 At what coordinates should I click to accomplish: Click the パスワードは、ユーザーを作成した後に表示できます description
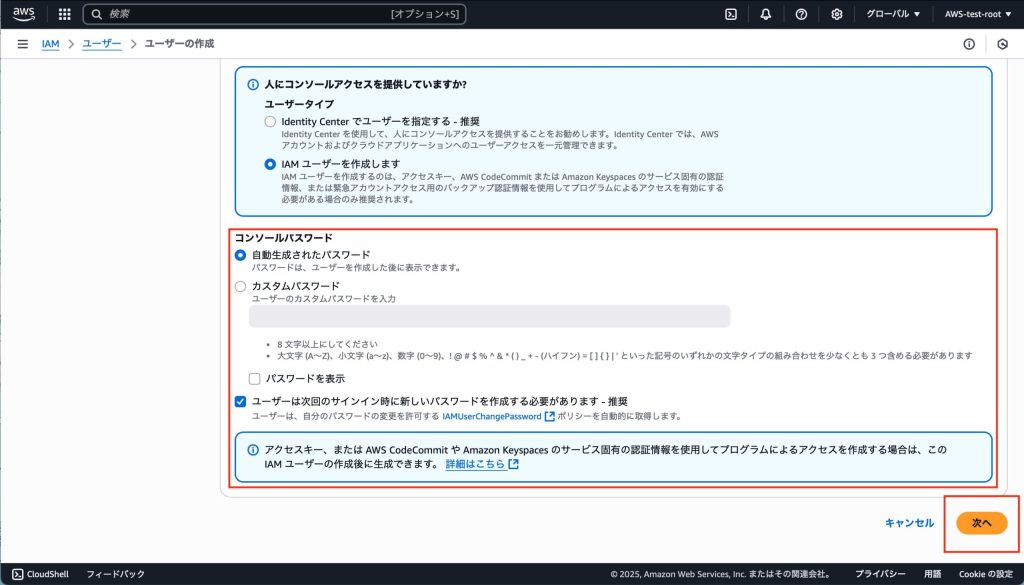click(x=357, y=267)
